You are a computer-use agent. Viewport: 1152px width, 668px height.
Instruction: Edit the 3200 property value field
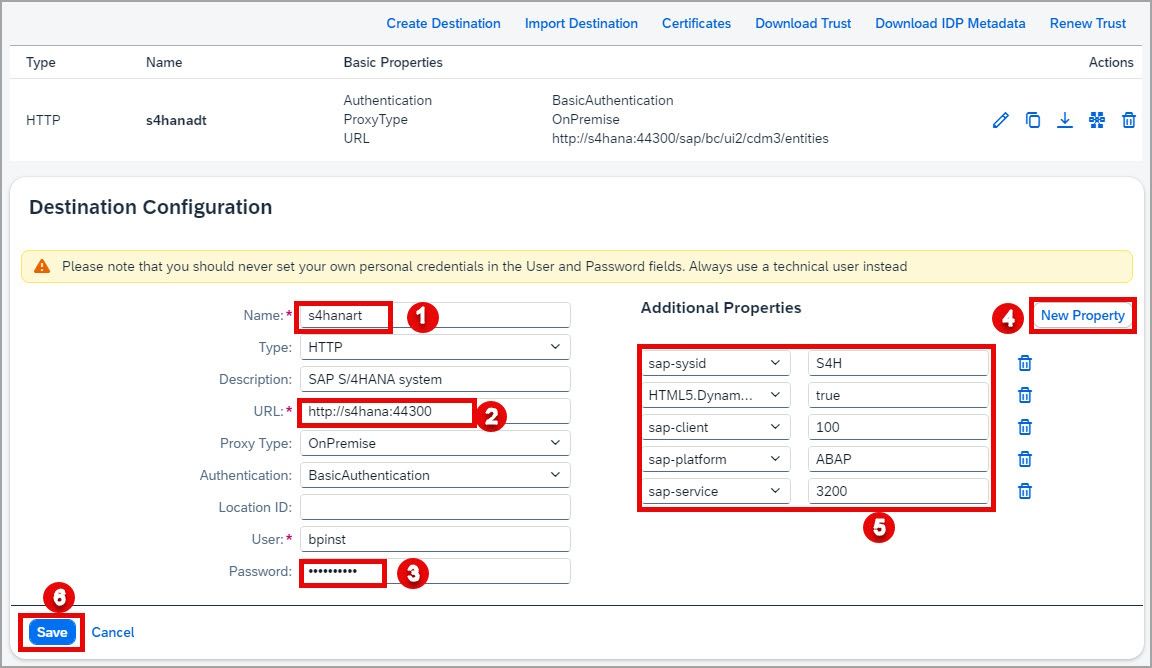click(898, 491)
